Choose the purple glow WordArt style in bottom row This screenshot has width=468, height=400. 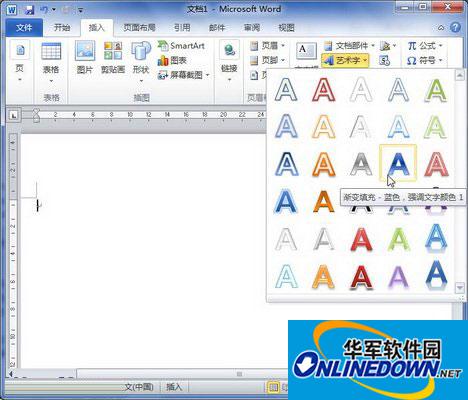tap(398, 276)
